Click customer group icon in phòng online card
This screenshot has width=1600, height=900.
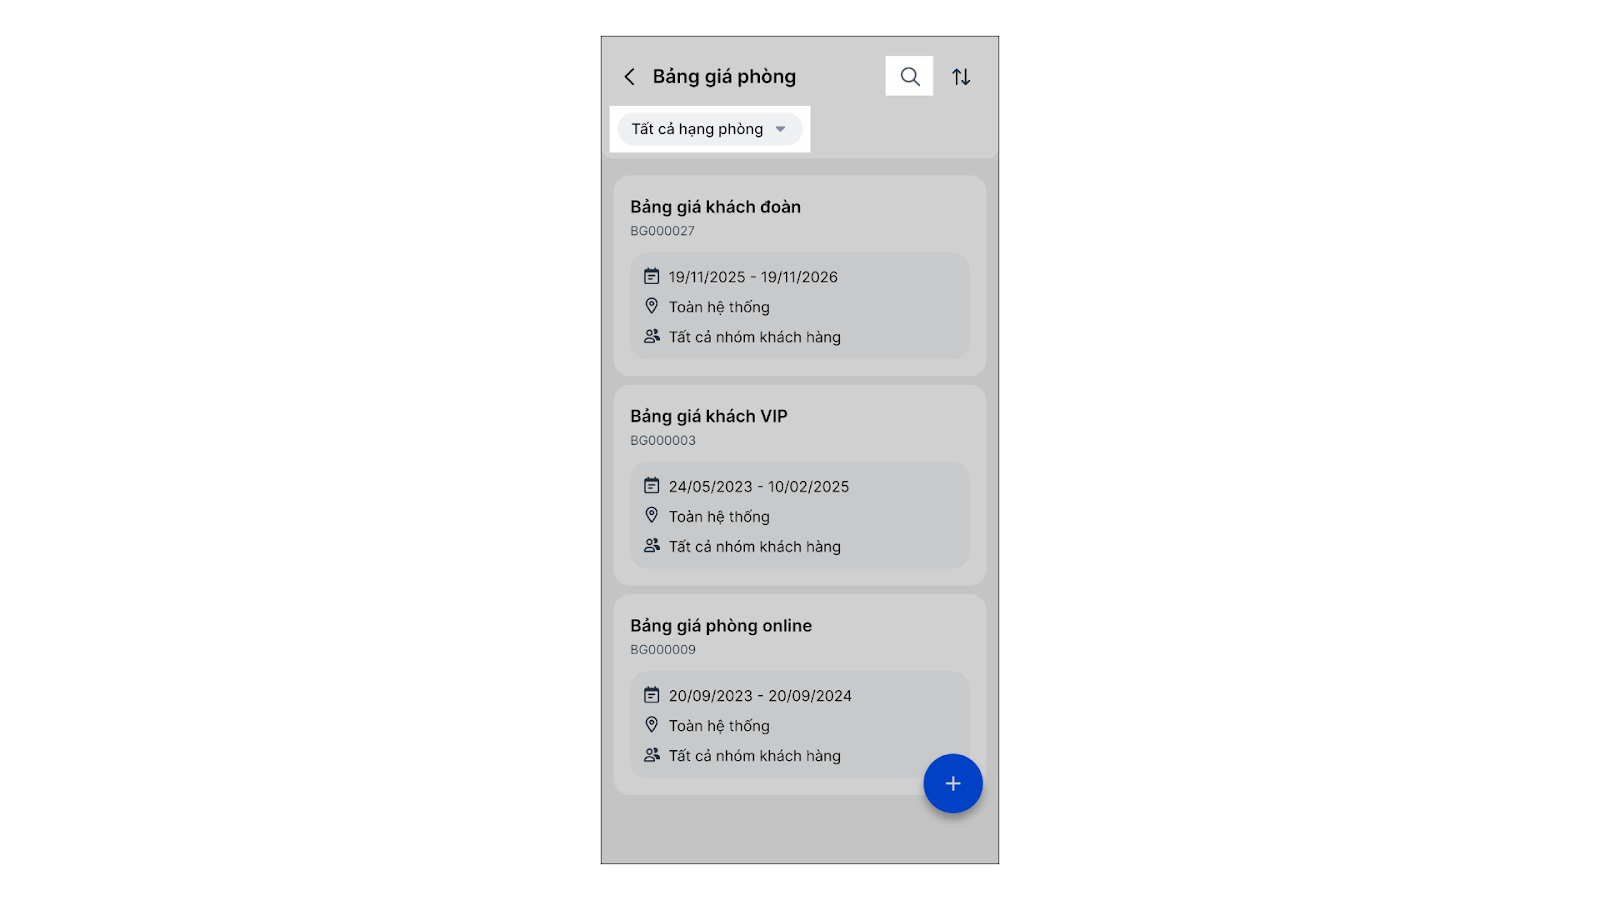(x=651, y=755)
